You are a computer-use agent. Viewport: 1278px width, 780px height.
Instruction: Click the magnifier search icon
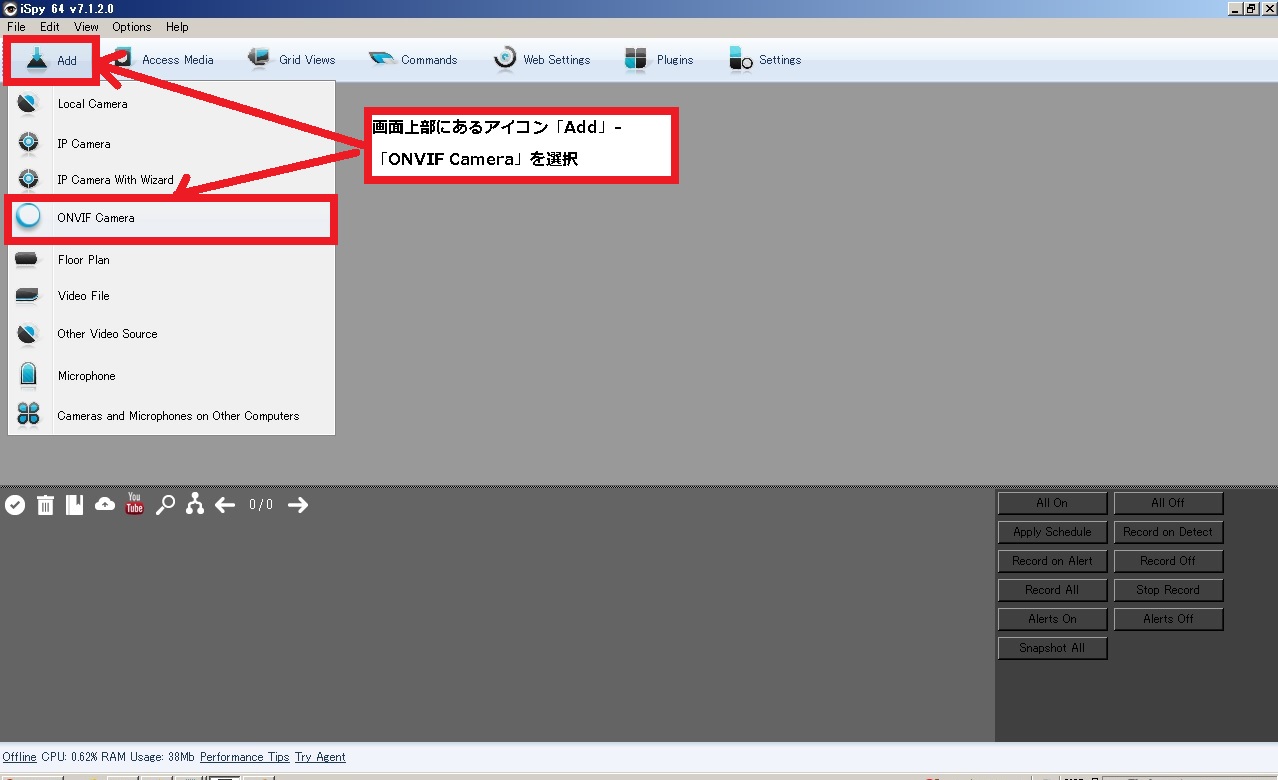pos(165,505)
